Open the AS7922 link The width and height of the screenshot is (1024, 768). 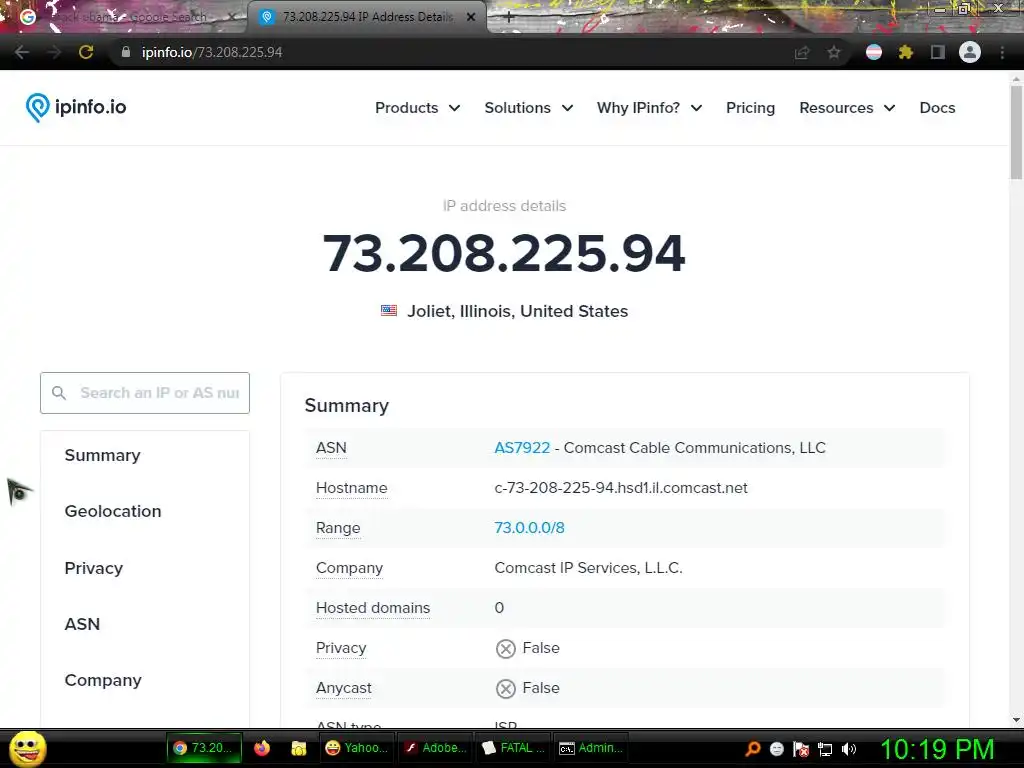click(522, 448)
